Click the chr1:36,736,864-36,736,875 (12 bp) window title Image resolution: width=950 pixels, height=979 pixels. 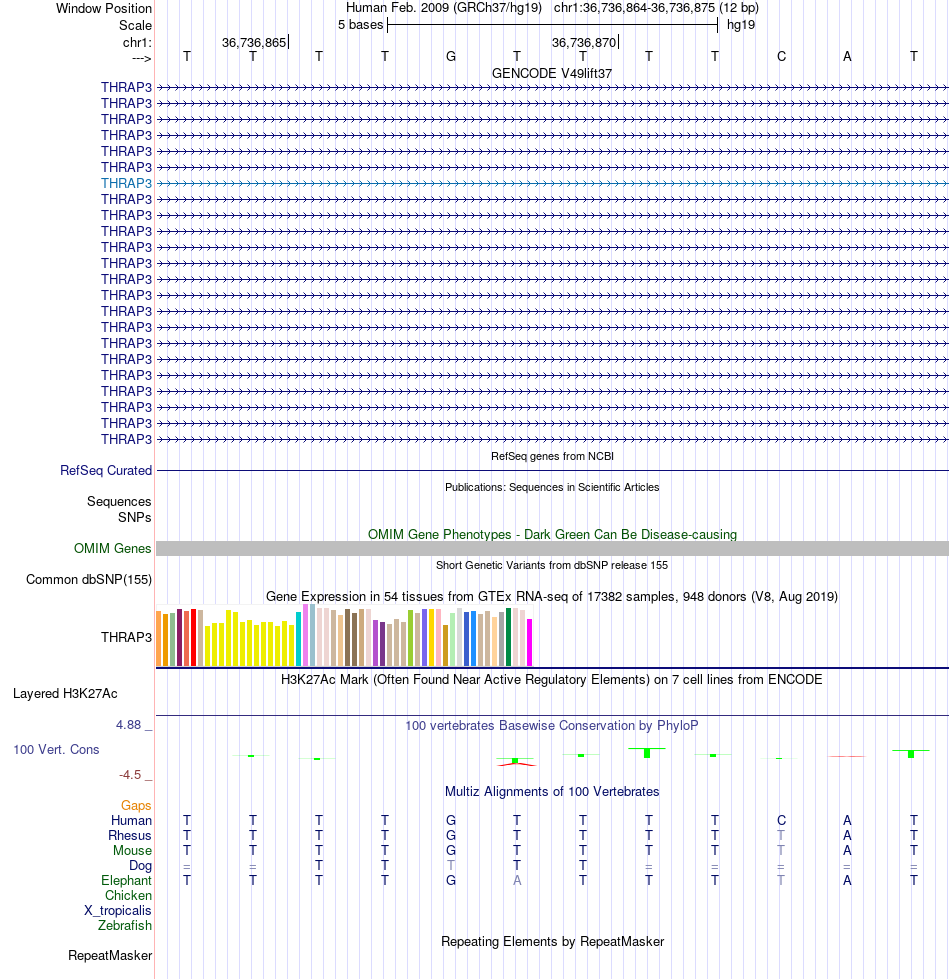(656, 8)
